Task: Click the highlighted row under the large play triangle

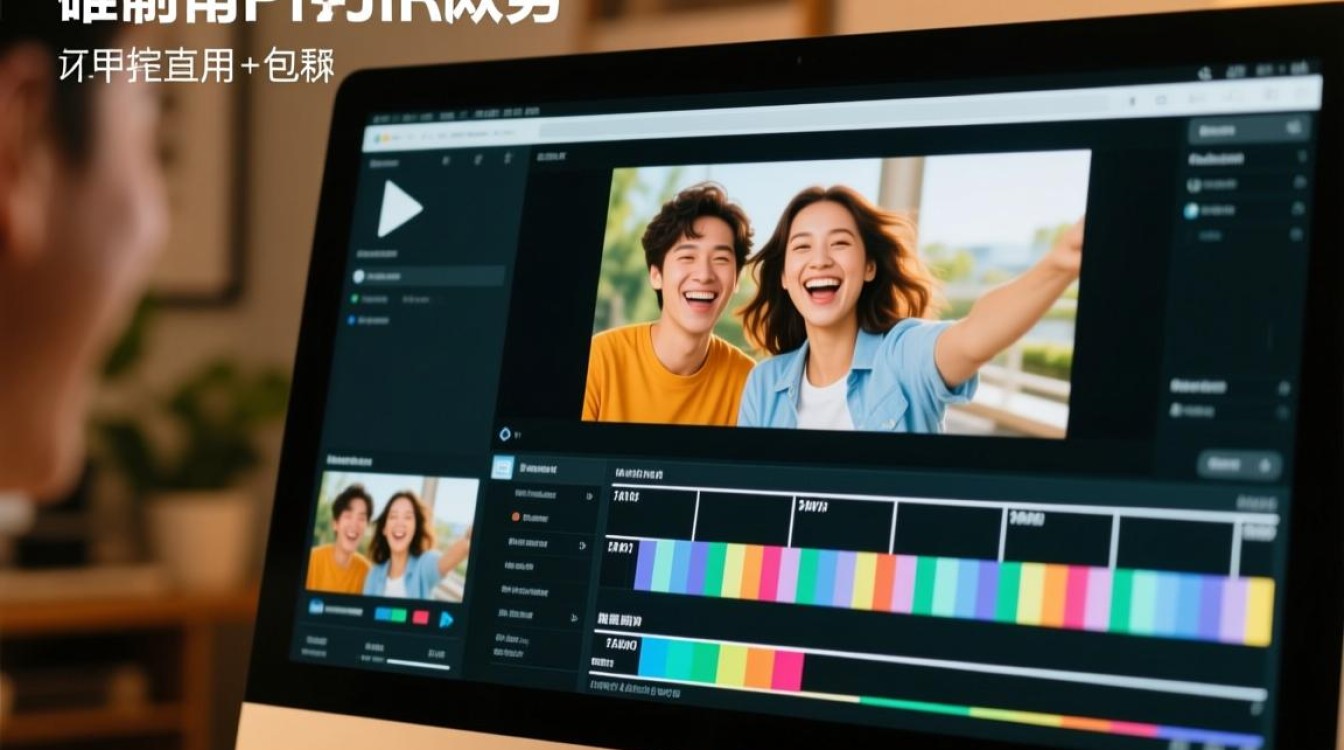Action: 428,276
